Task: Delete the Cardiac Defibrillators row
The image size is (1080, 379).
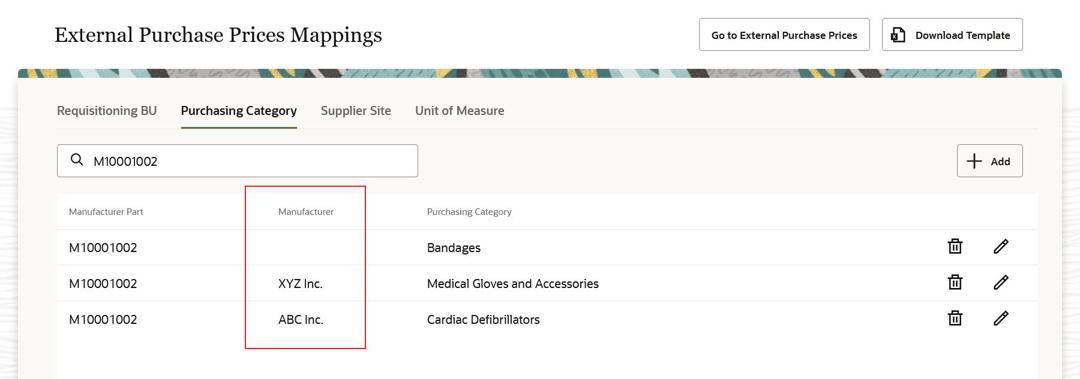Action: (x=955, y=318)
